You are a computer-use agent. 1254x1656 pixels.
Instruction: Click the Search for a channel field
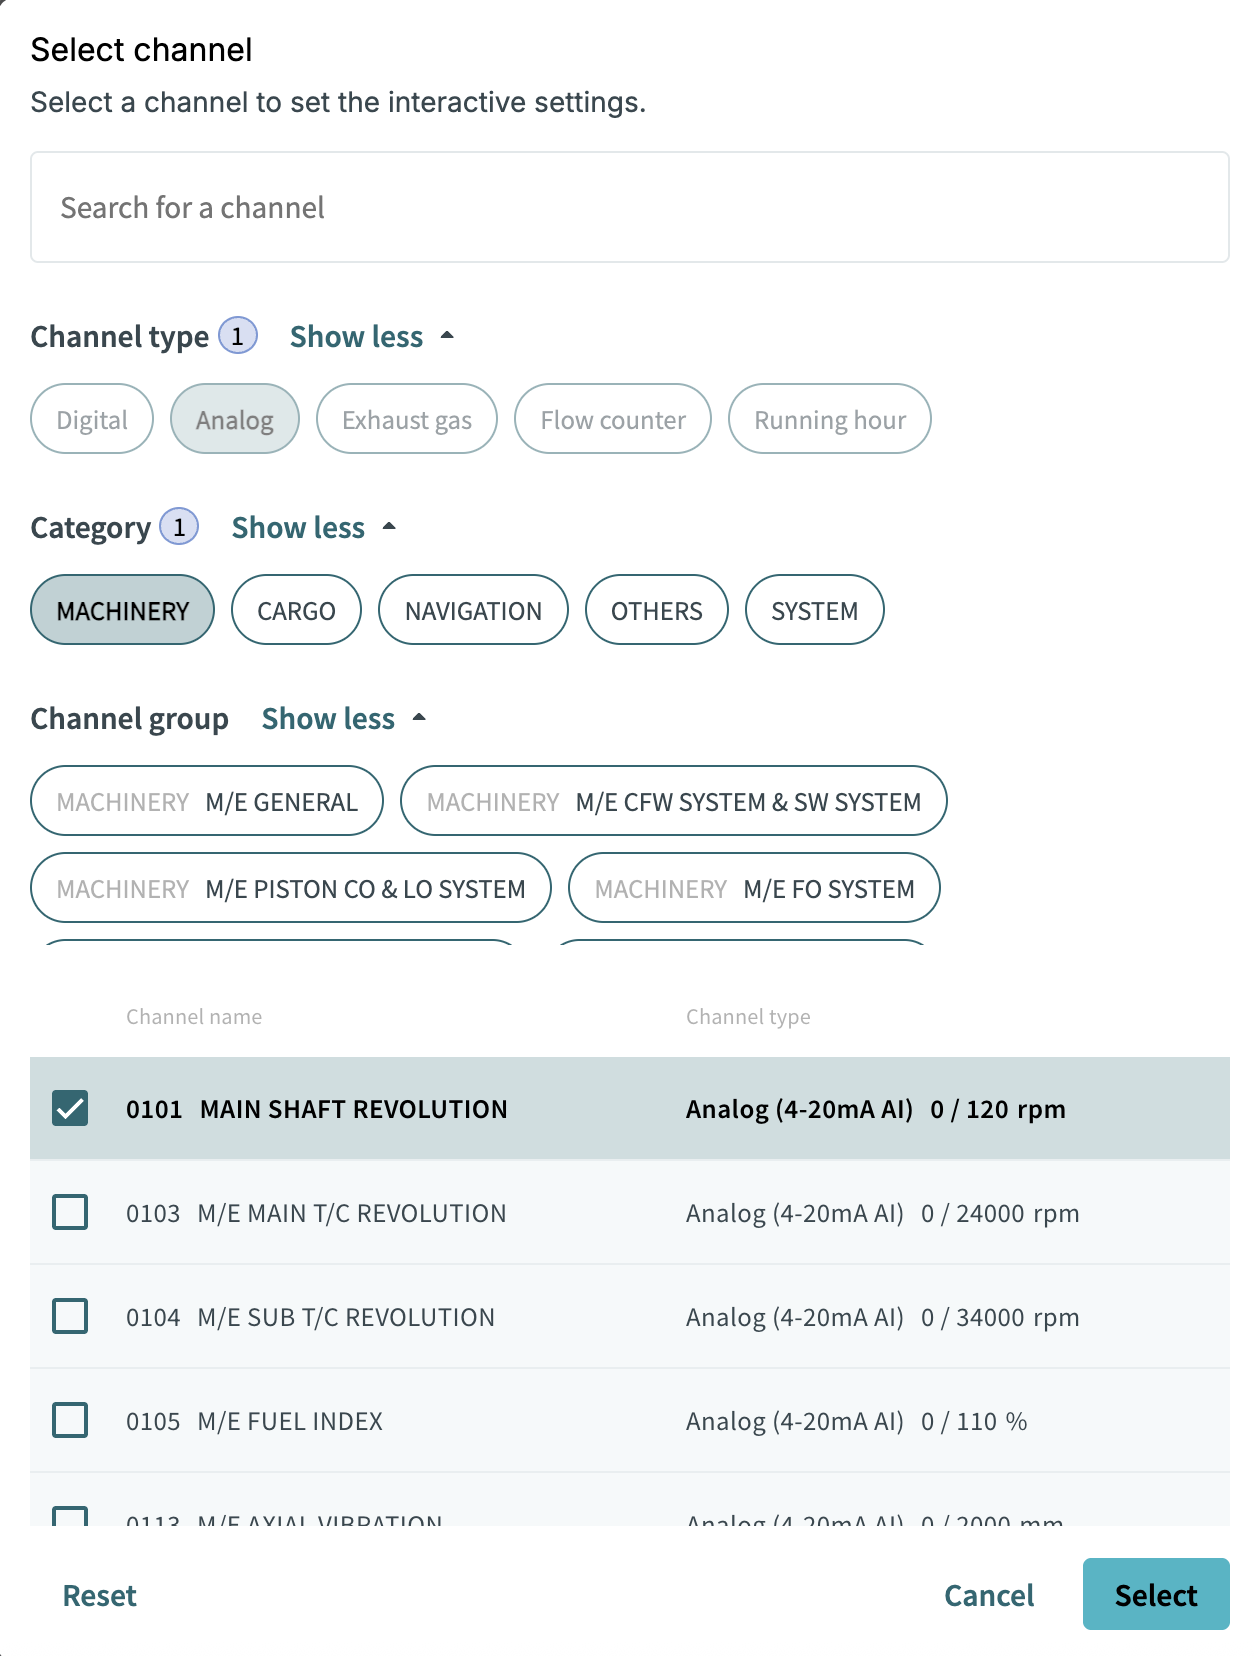click(629, 207)
